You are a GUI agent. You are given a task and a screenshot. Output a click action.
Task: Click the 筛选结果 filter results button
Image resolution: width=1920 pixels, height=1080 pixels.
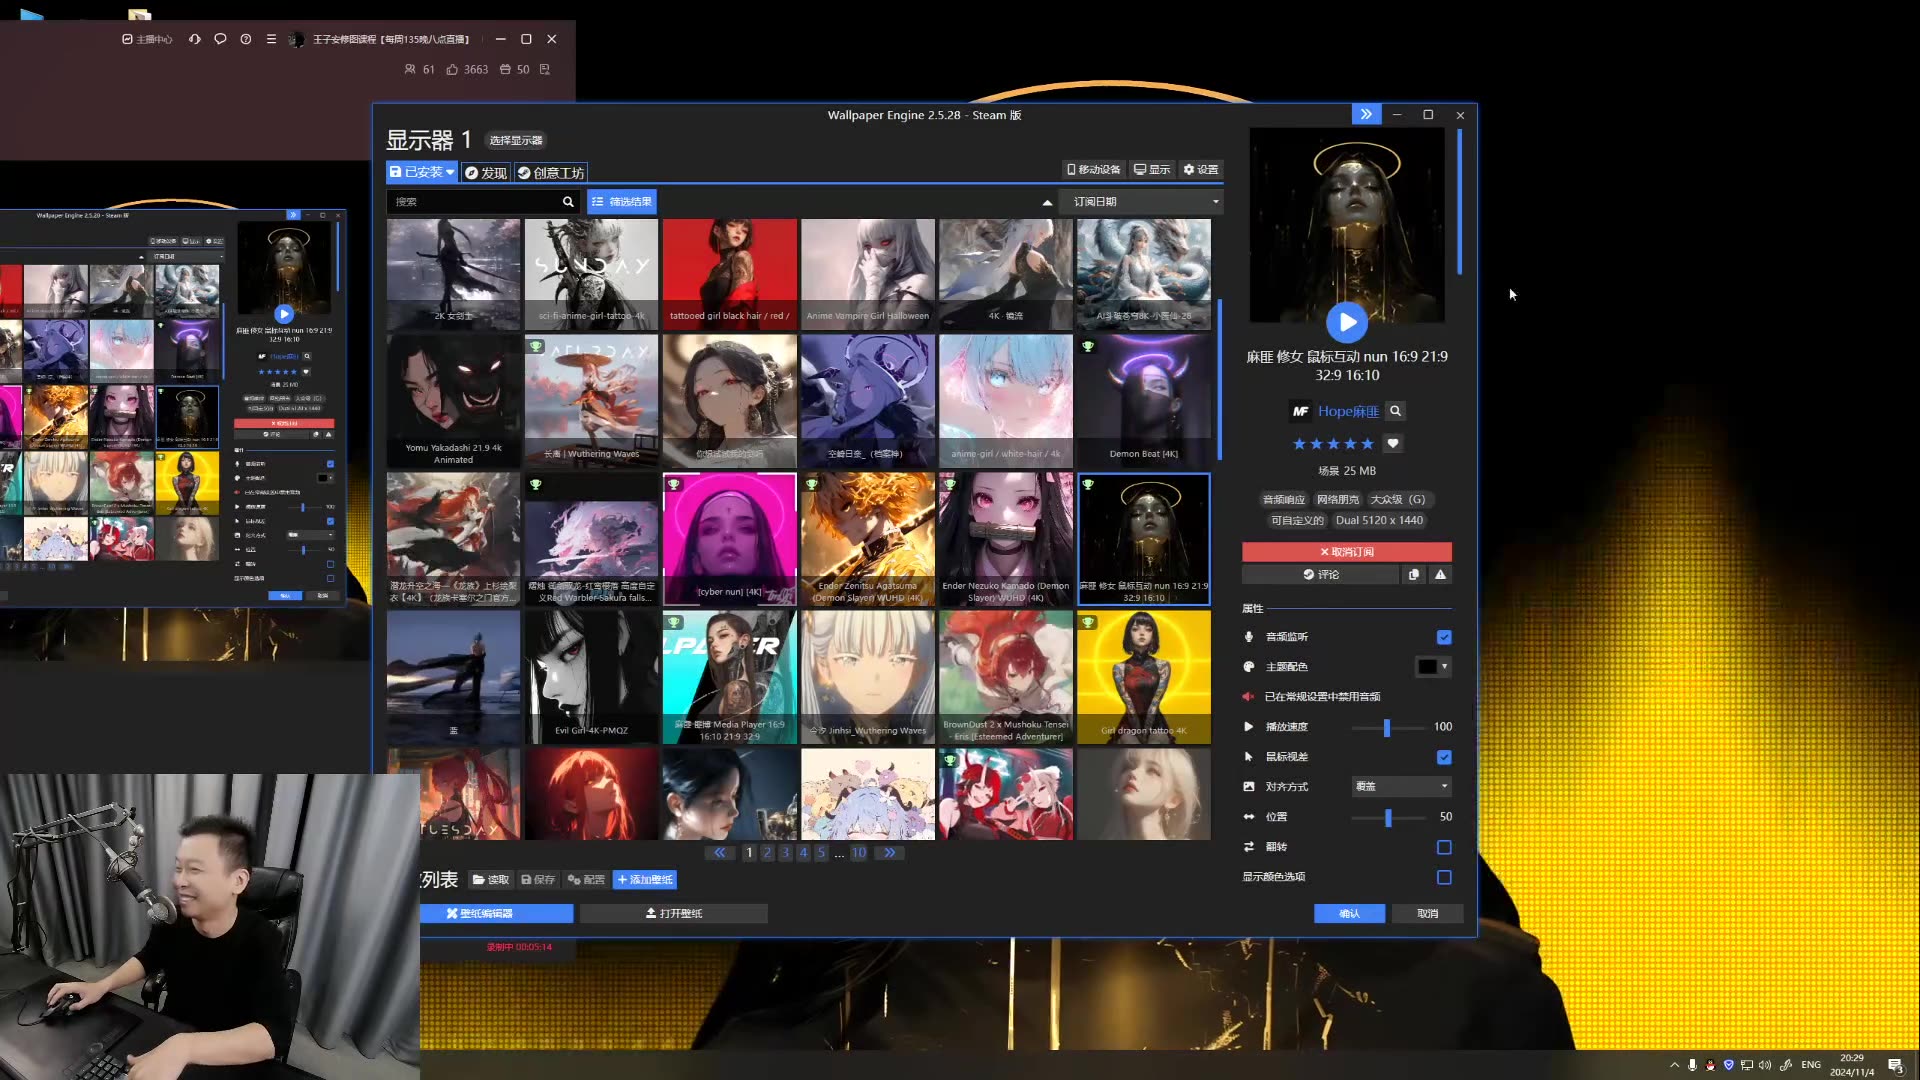point(622,202)
